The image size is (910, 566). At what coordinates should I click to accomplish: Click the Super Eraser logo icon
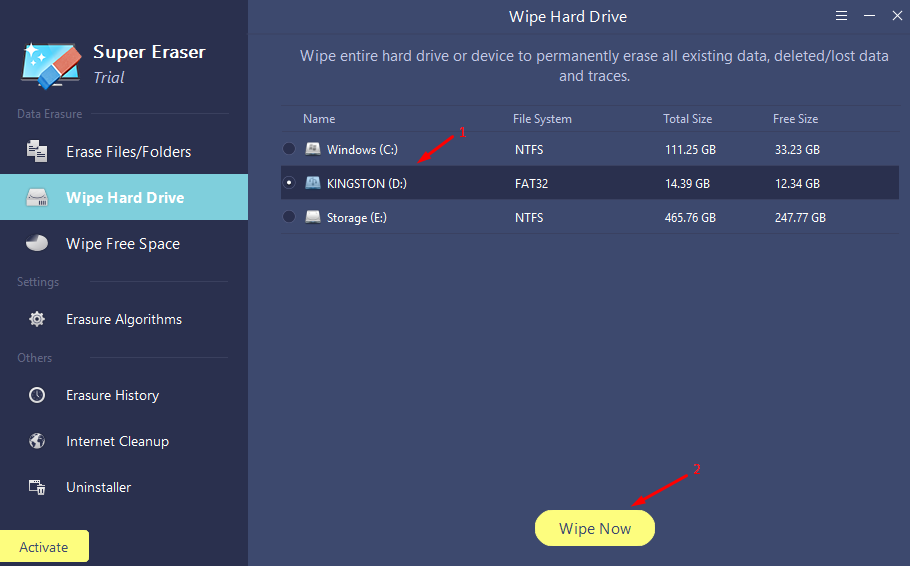coord(51,65)
